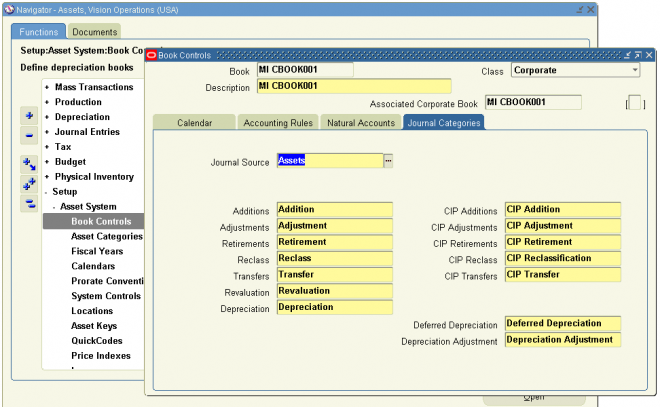Click the CIP Retirements field

click(563, 242)
